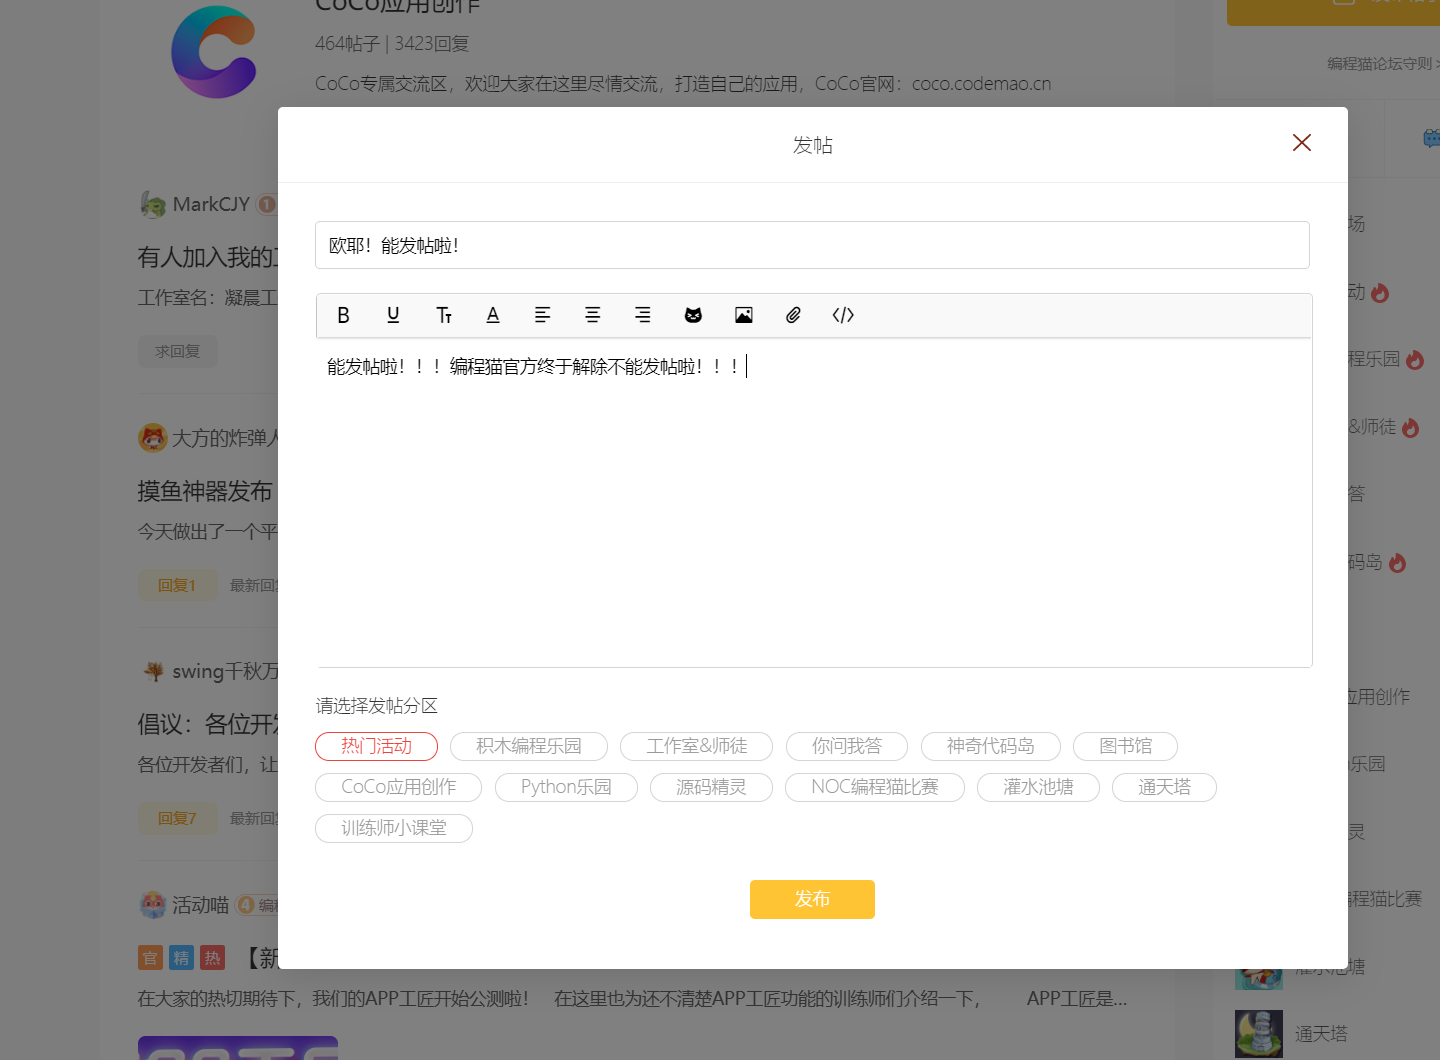Close the 发帖 dialog
Image resolution: width=1440 pixels, height=1060 pixels.
[x=1302, y=143]
